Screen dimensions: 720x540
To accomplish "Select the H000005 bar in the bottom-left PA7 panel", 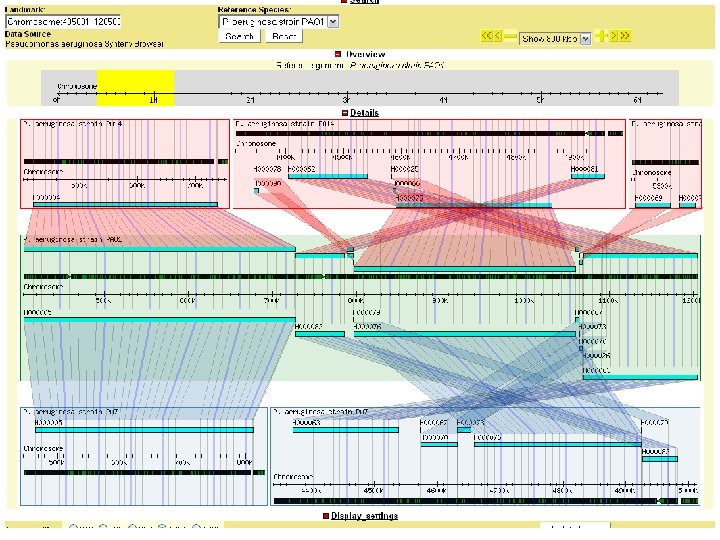I will [144, 430].
